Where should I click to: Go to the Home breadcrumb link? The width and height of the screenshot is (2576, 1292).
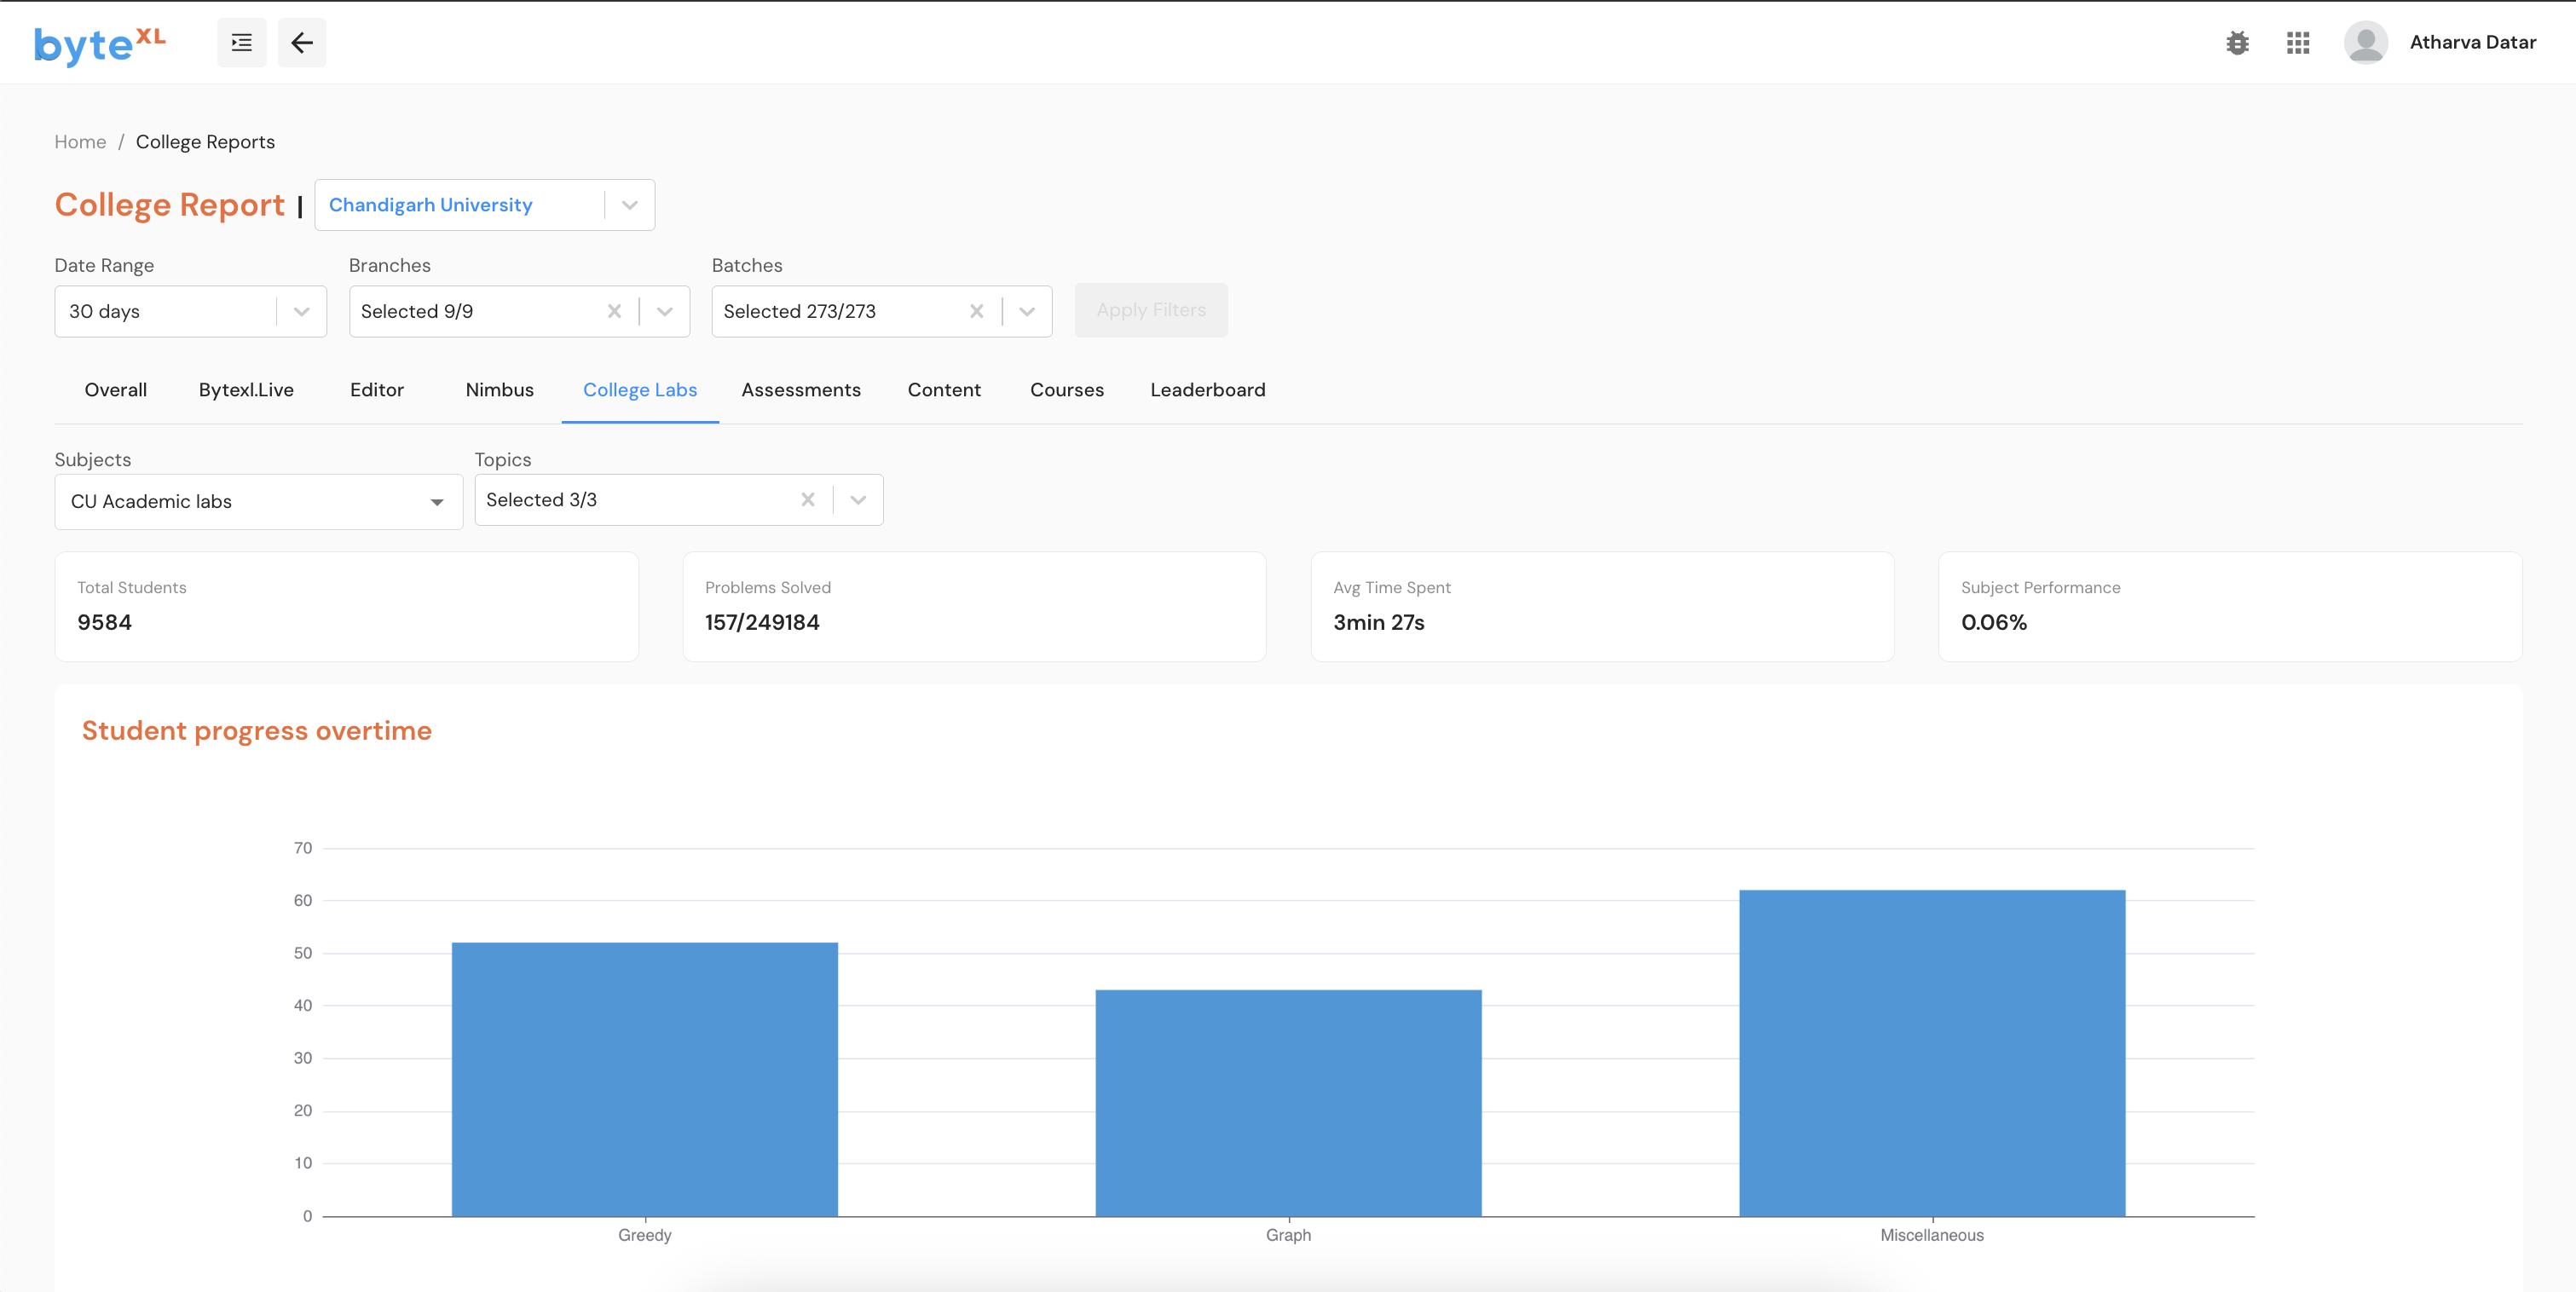(80, 142)
